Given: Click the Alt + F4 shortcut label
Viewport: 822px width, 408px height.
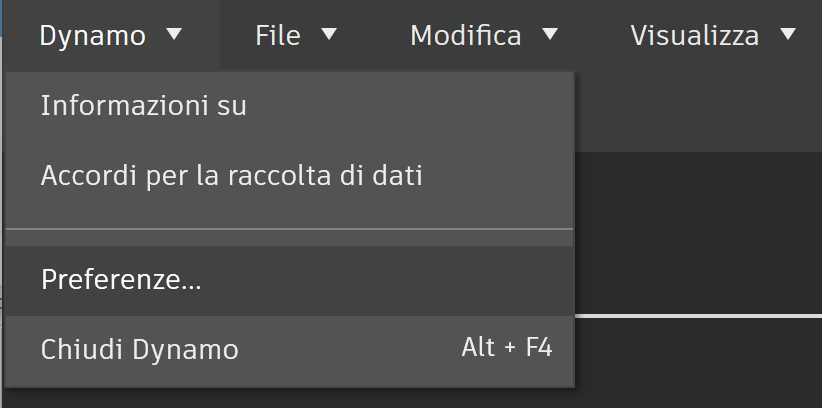Looking at the screenshot, I should tap(507, 348).
